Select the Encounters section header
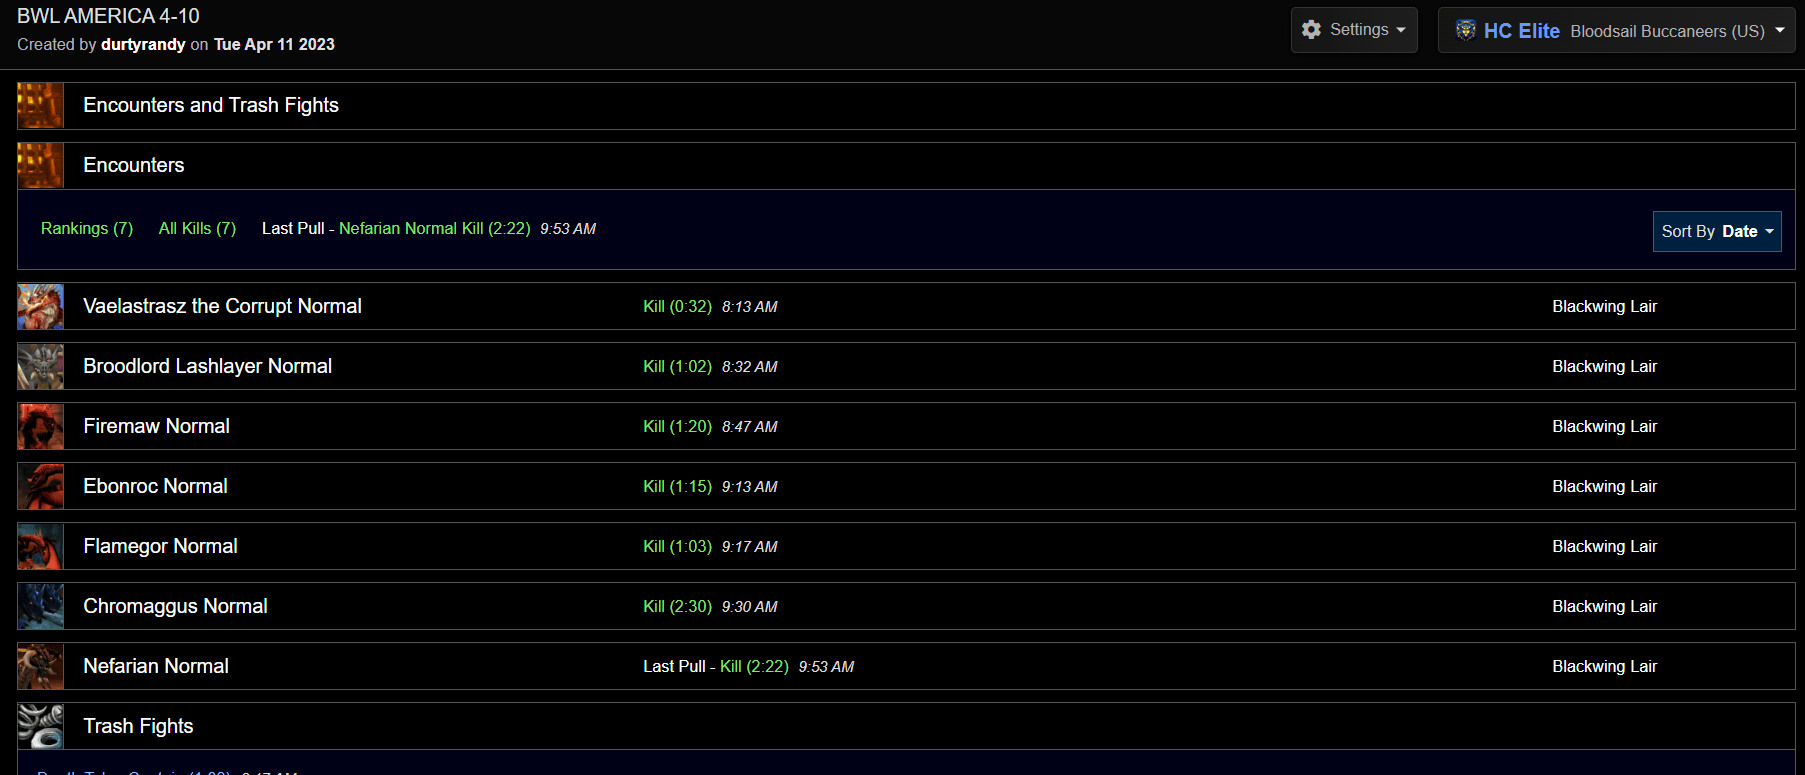This screenshot has width=1805, height=775. 906,166
